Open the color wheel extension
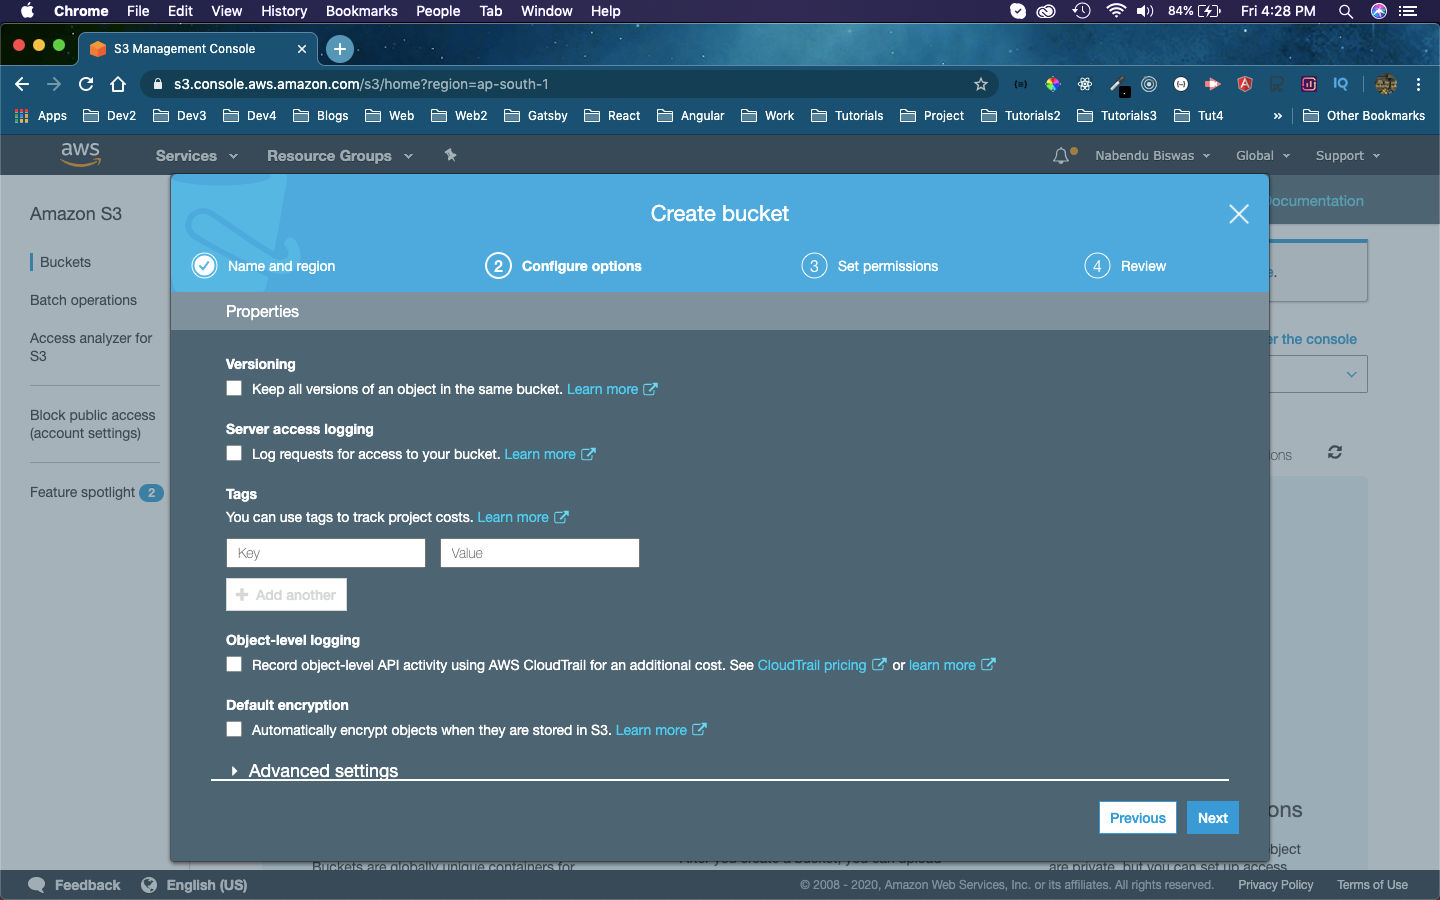1440x900 pixels. pos(1053,84)
